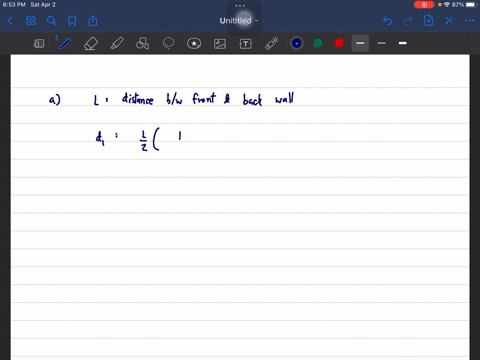Open the share/export menu
The height and width of the screenshot is (360, 480).
pyautogui.click(x=93, y=21)
